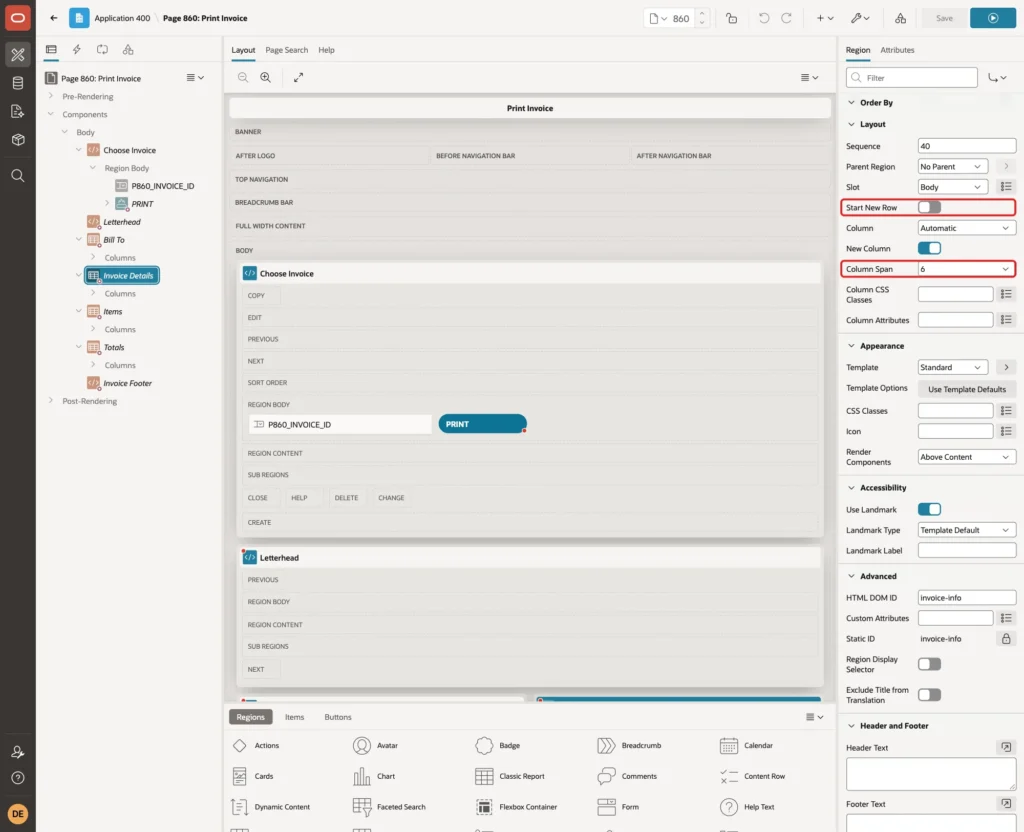Click lock icon beside Static ID
Viewport: 1024px width, 832px height.
[1006, 639]
